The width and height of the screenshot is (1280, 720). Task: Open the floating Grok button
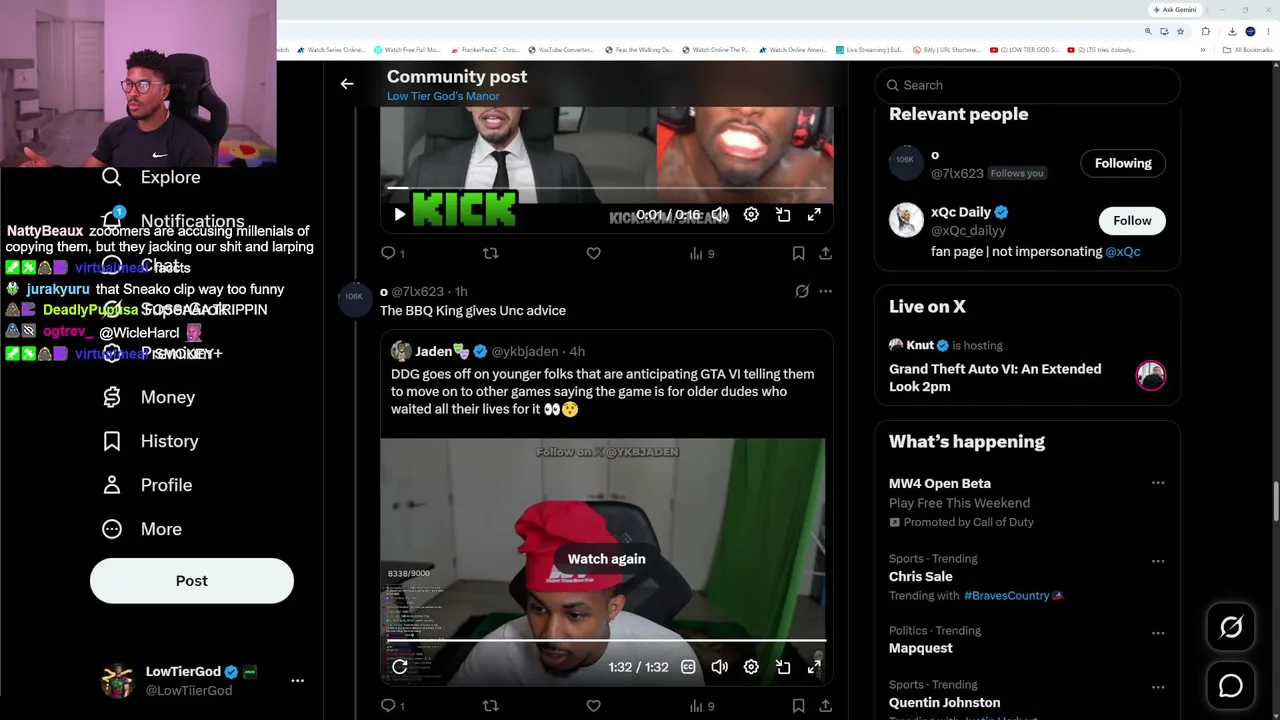click(x=1231, y=627)
